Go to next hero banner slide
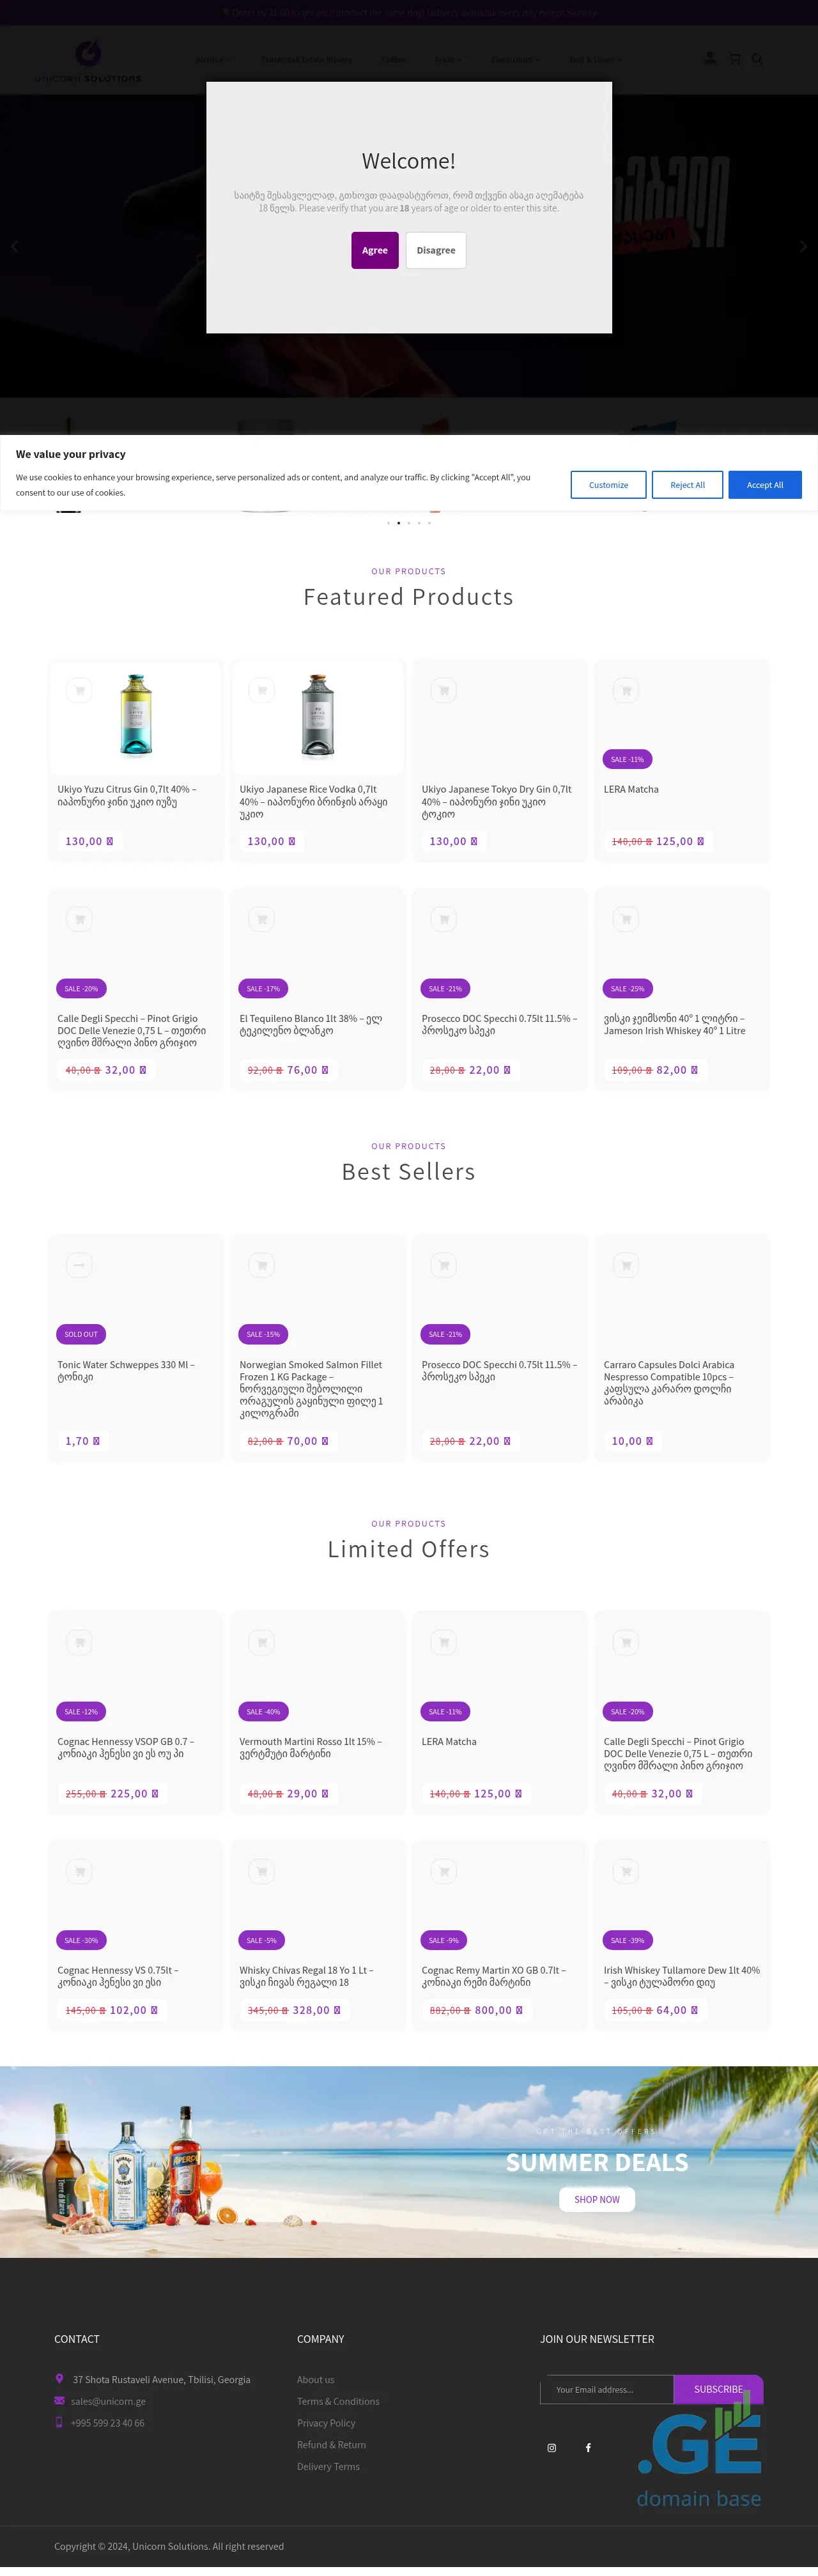Viewport: 818px width, 2576px height. point(802,246)
